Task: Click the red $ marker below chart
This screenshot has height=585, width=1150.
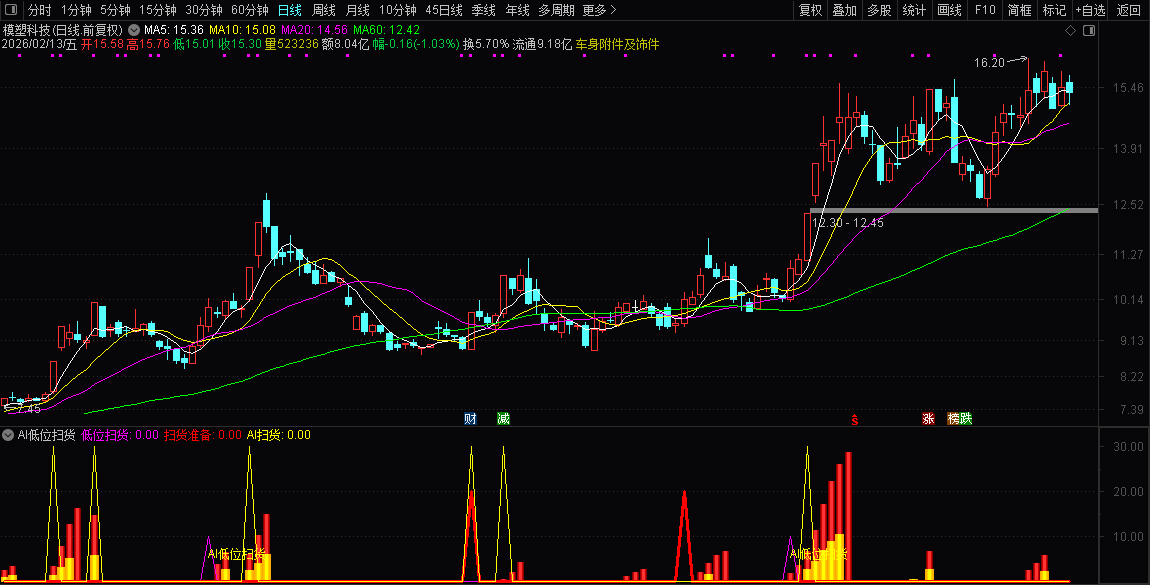Action: pos(854,420)
